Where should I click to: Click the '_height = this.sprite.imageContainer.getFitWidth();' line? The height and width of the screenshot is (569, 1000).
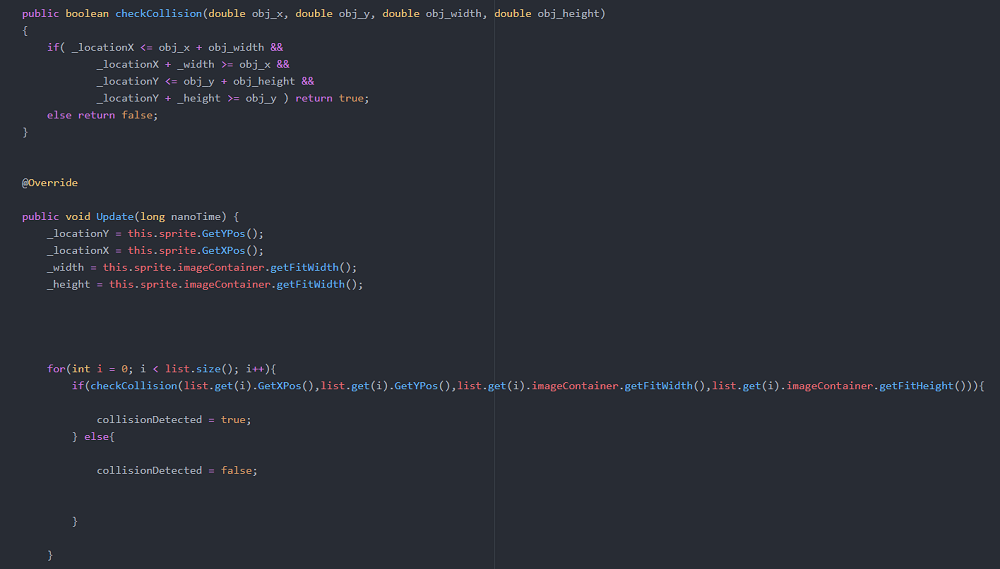tap(205, 284)
